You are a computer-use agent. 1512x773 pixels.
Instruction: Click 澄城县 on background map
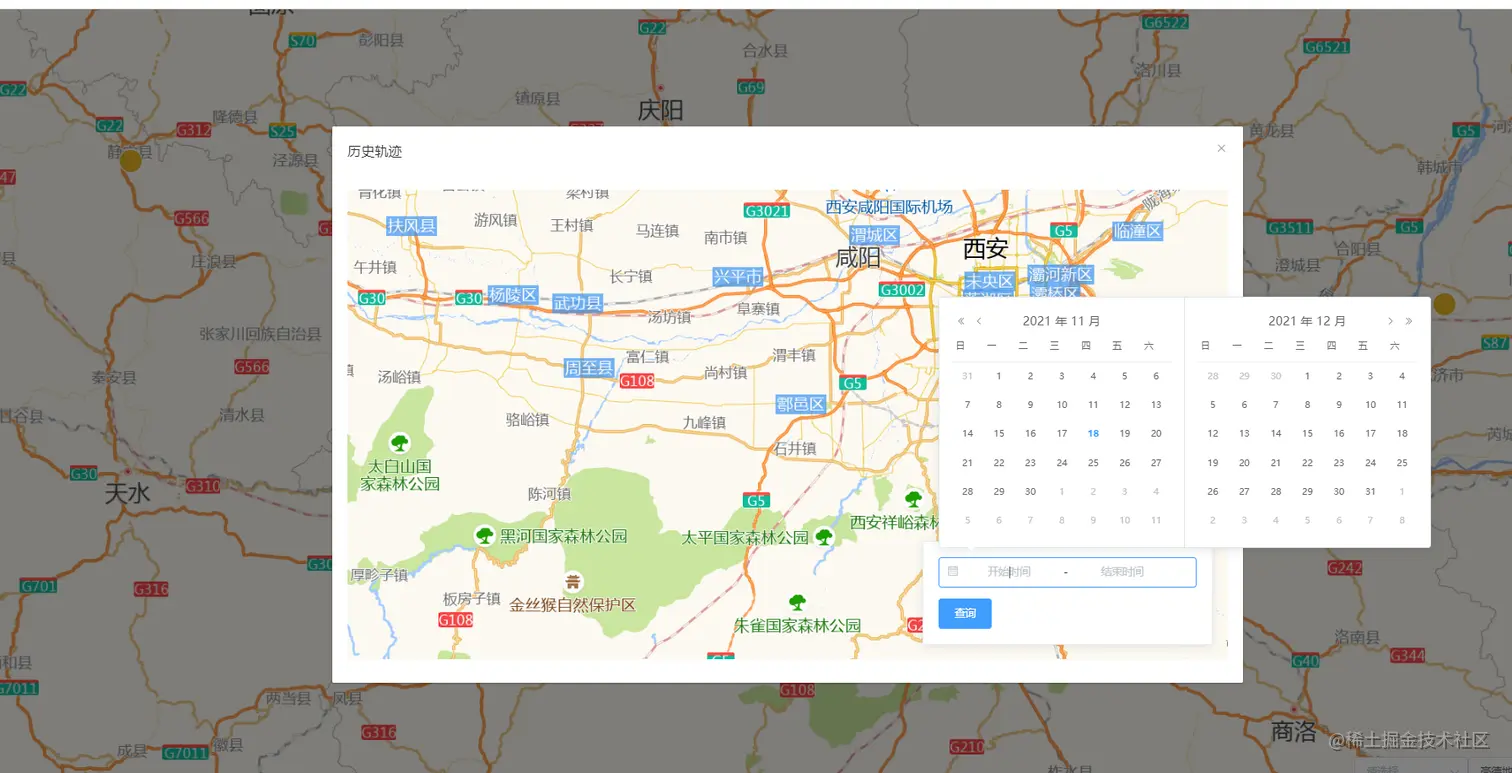(x=1298, y=265)
